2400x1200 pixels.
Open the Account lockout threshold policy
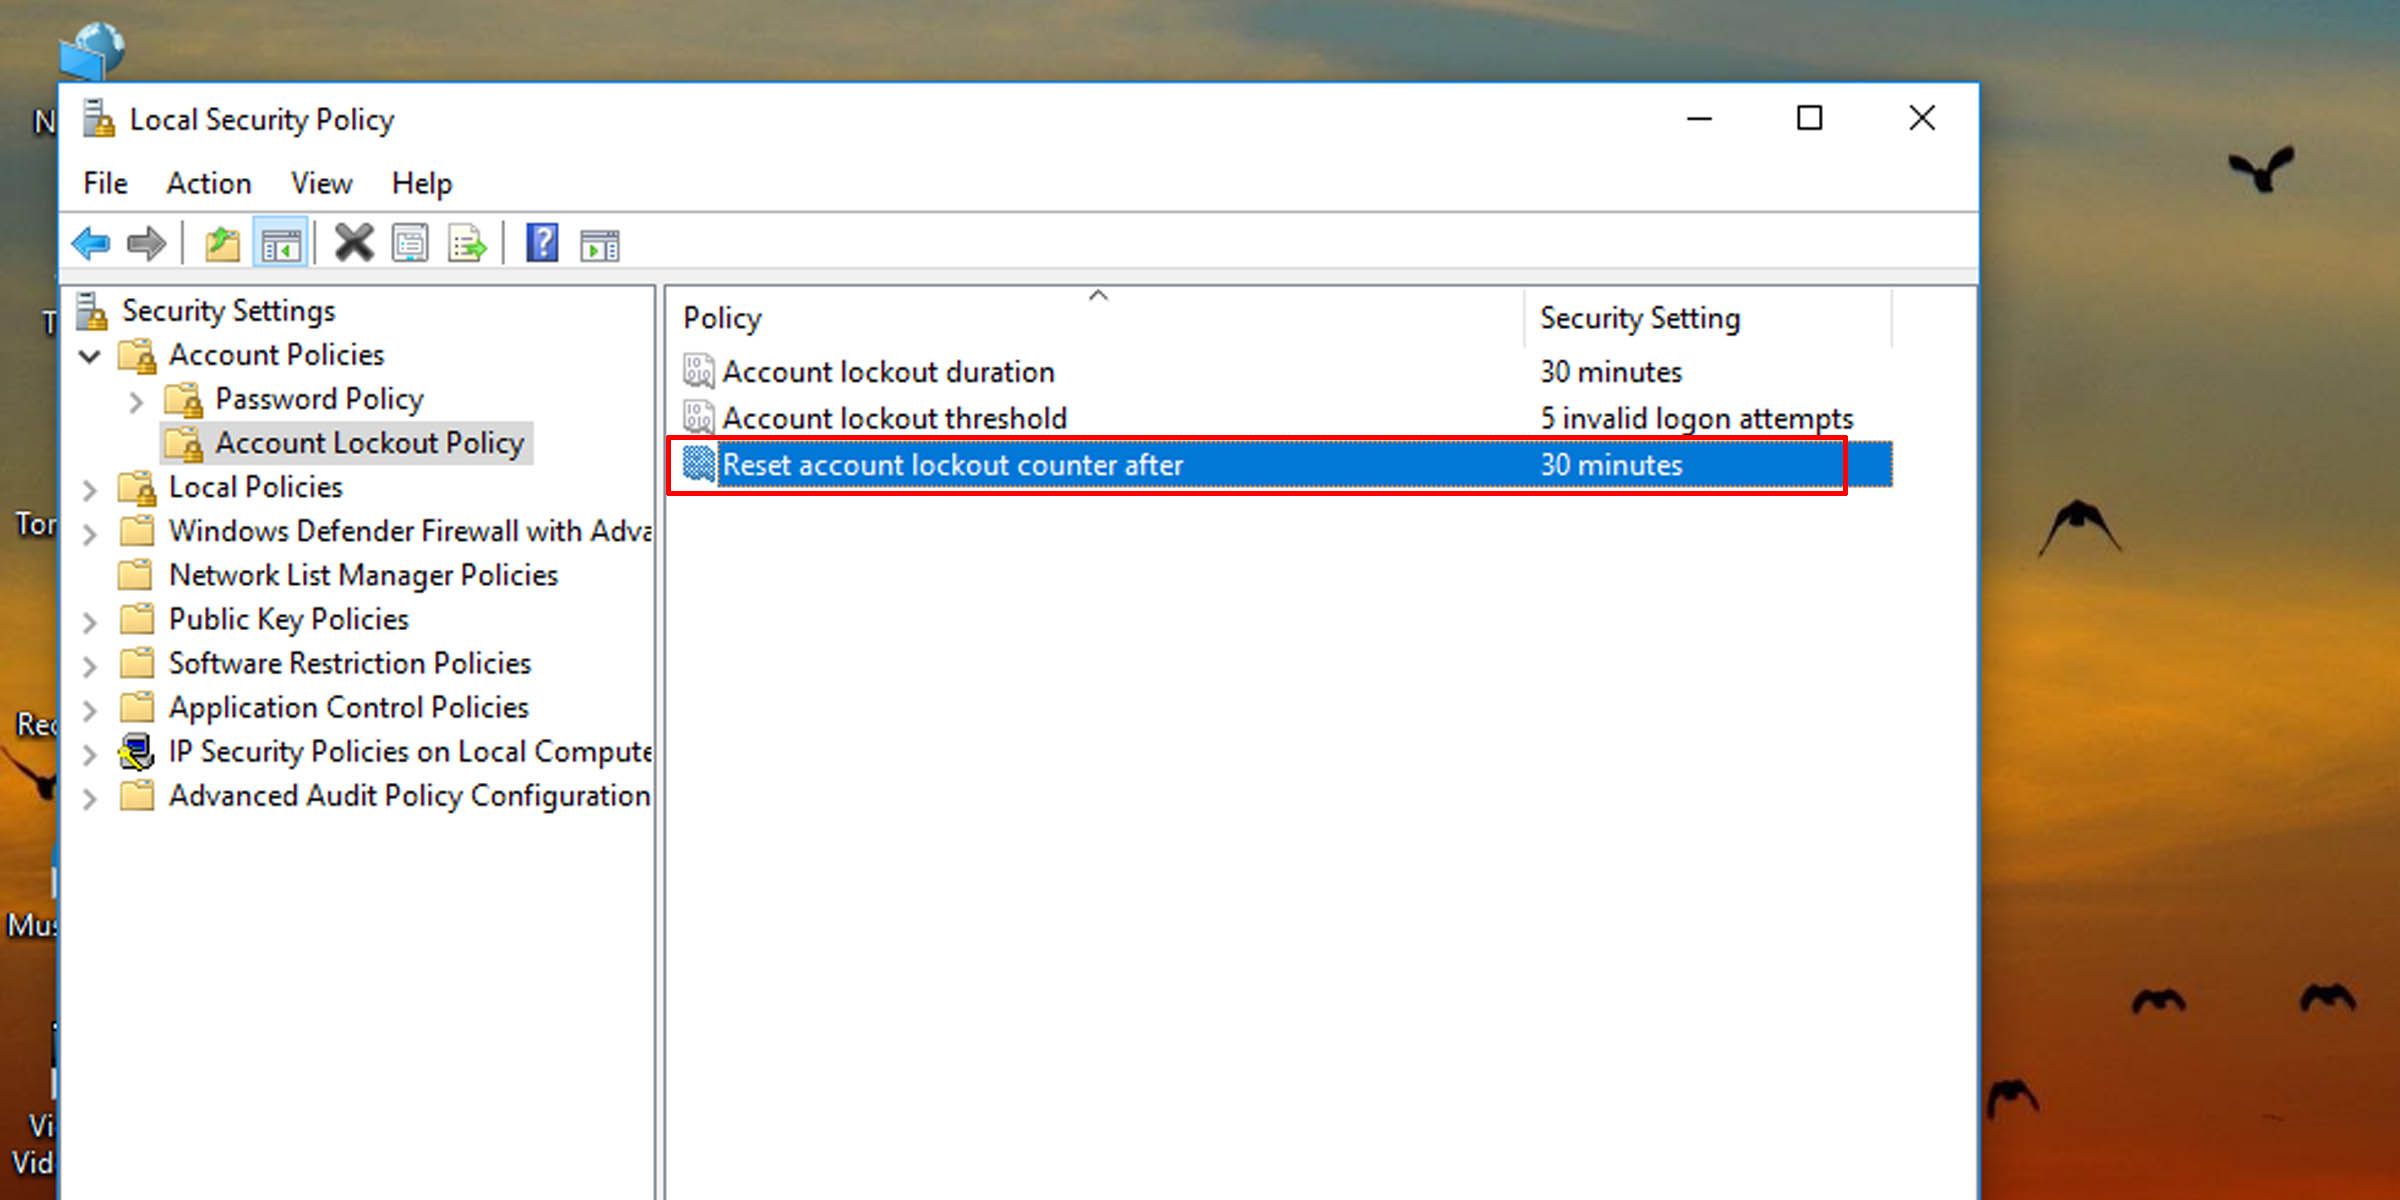tap(895, 418)
